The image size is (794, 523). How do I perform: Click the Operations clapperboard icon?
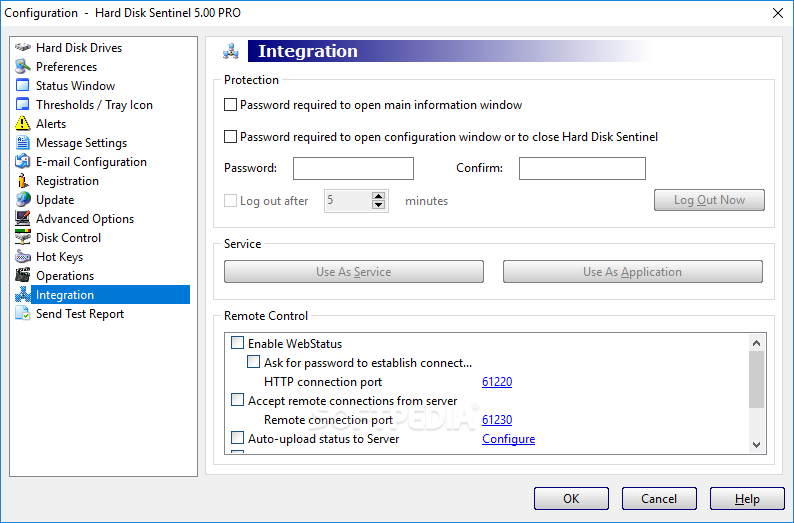tap(23, 275)
